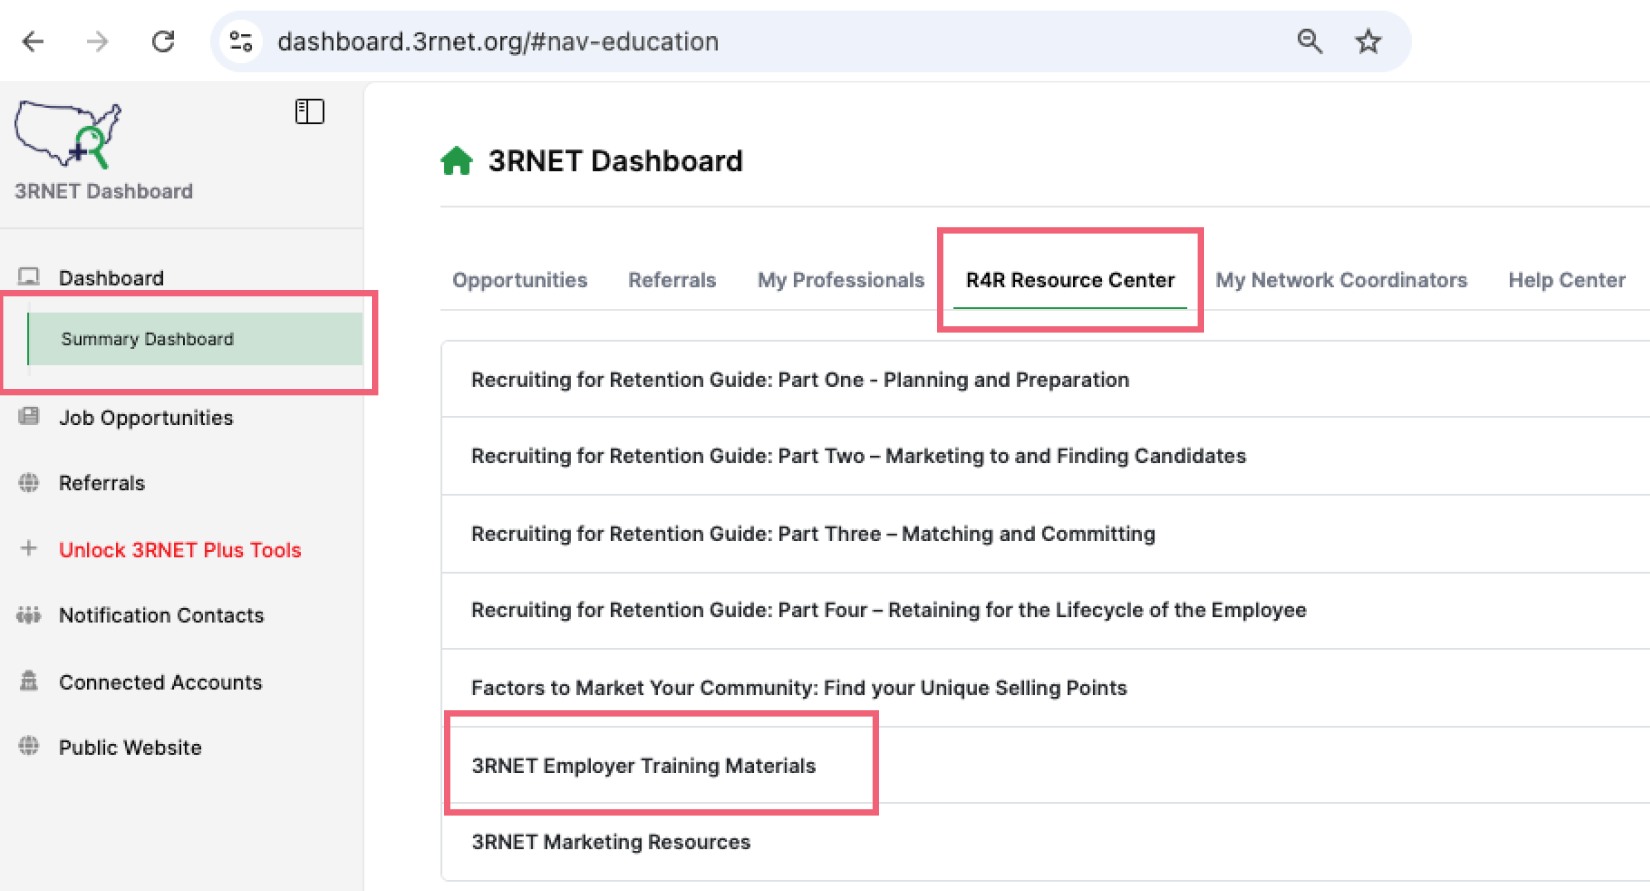Click the green home icon beside 3RNET Dashboard
This screenshot has height=891, width=1650.
(x=457, y=161)
